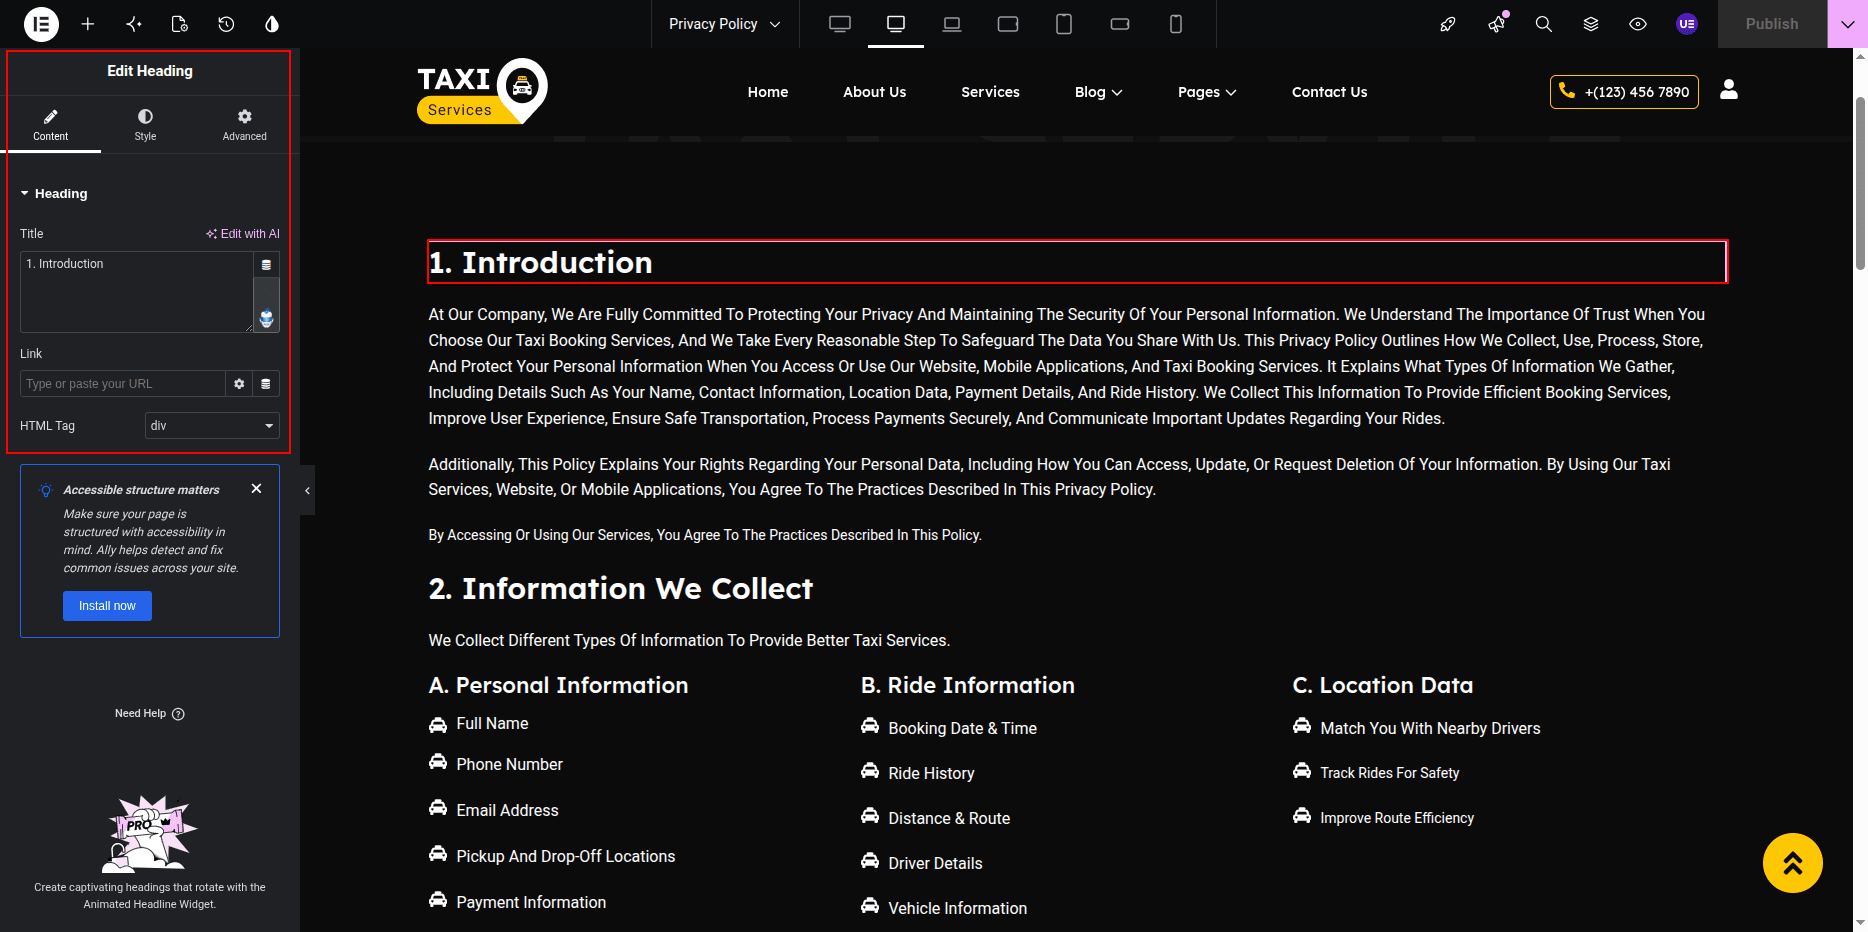Click the rocket launch icon
Screen dimensions: 1868x932
[1448, 24]
